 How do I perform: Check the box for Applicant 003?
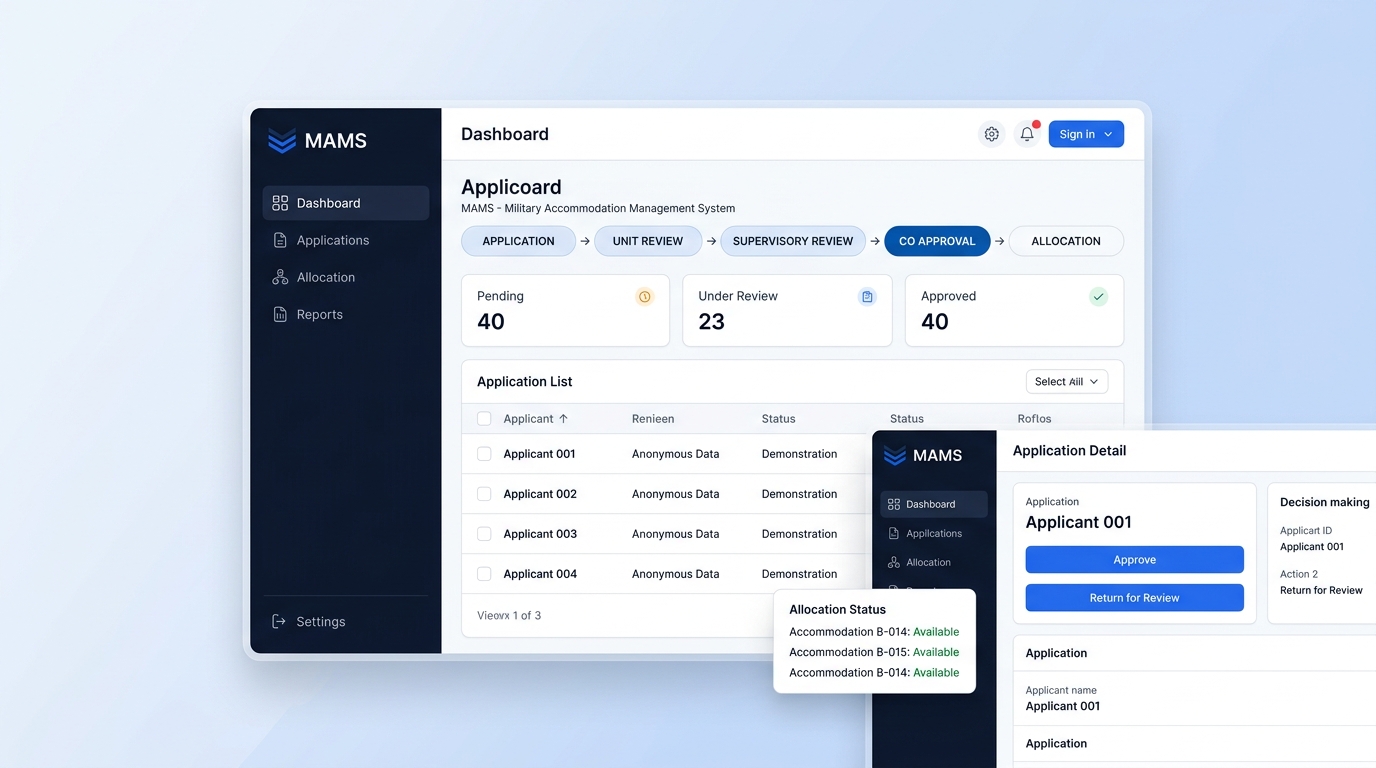484,534
